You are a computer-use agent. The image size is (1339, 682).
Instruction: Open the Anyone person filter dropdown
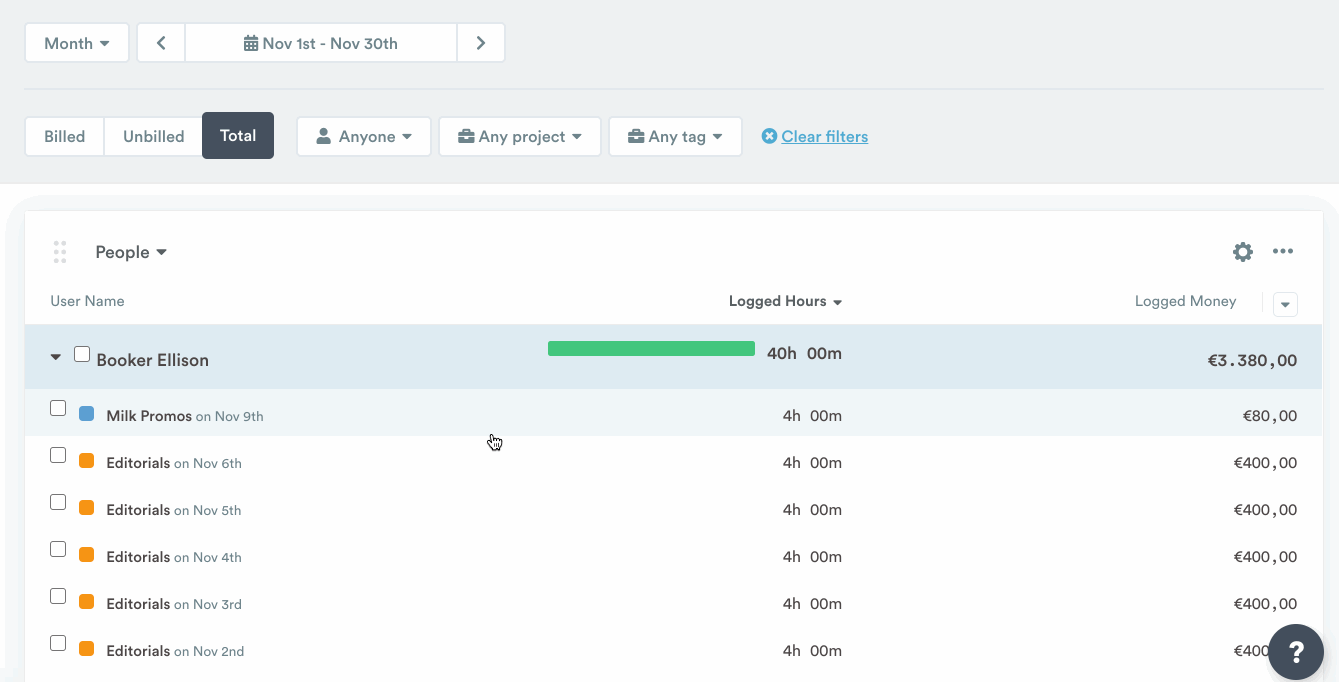[x=364, y=137]
